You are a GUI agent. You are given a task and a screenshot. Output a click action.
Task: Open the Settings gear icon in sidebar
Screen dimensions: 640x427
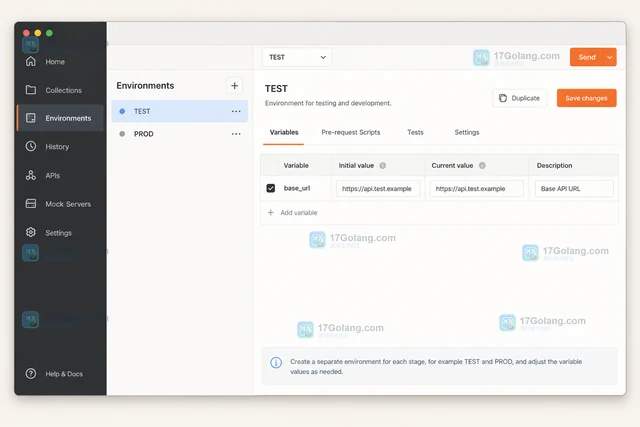click(x=31, y=232)
